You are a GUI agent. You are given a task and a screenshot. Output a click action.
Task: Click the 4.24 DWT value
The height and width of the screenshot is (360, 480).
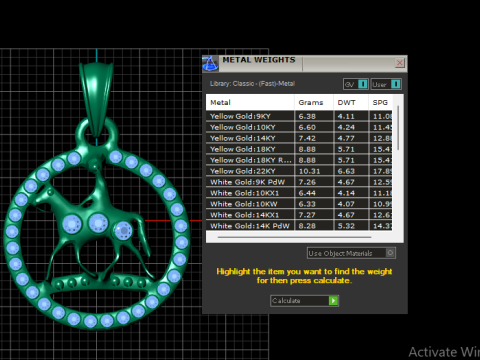(346, 127)
